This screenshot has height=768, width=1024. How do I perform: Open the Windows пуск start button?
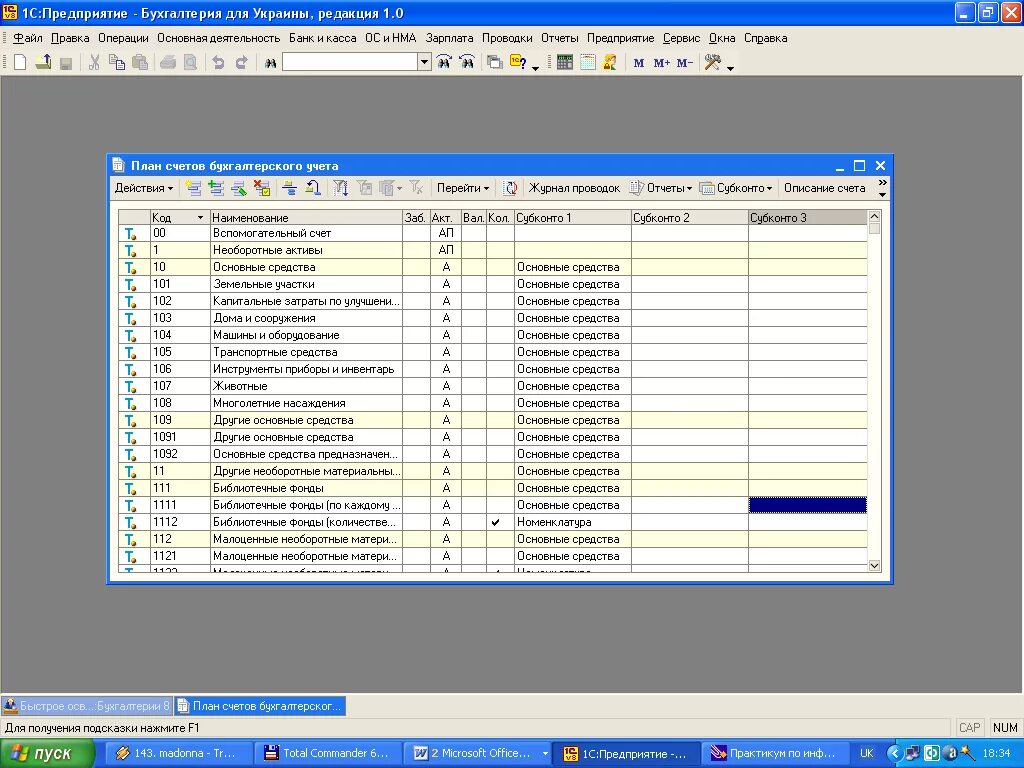[48, 754]
